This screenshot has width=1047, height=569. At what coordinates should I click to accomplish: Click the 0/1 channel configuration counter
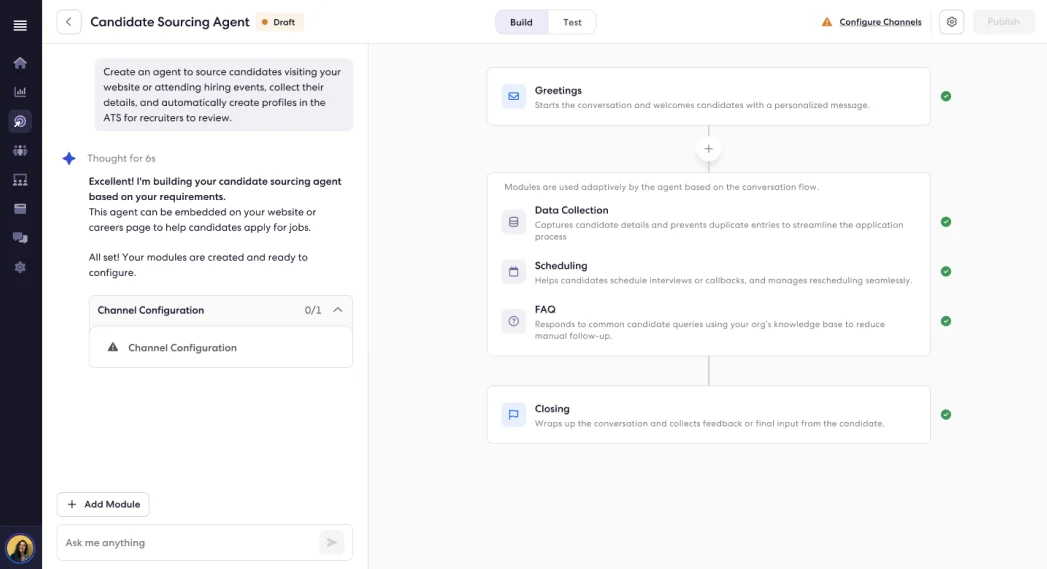(x=312, y=310)
